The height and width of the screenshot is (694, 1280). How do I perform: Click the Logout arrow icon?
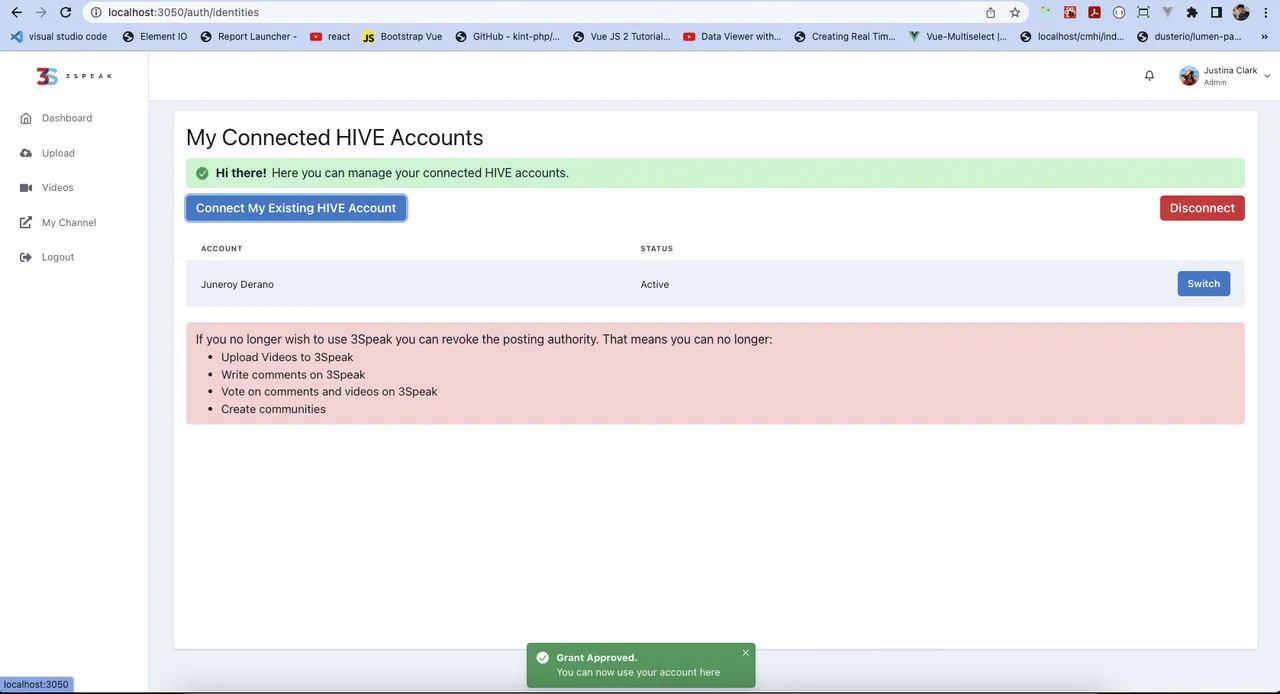coord(26,257)
